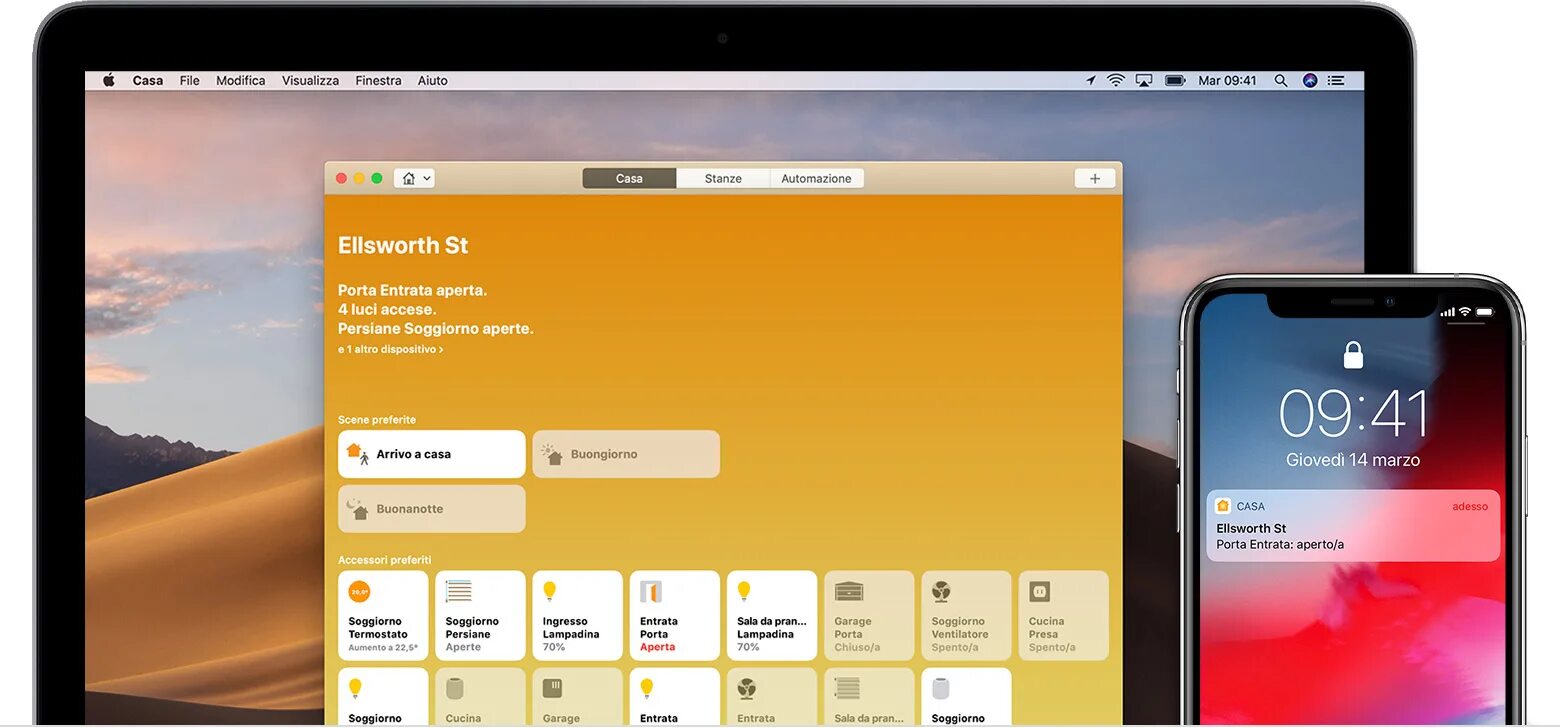
Task: Open Spotlight search magnifier
Action: click(1281, 80)
